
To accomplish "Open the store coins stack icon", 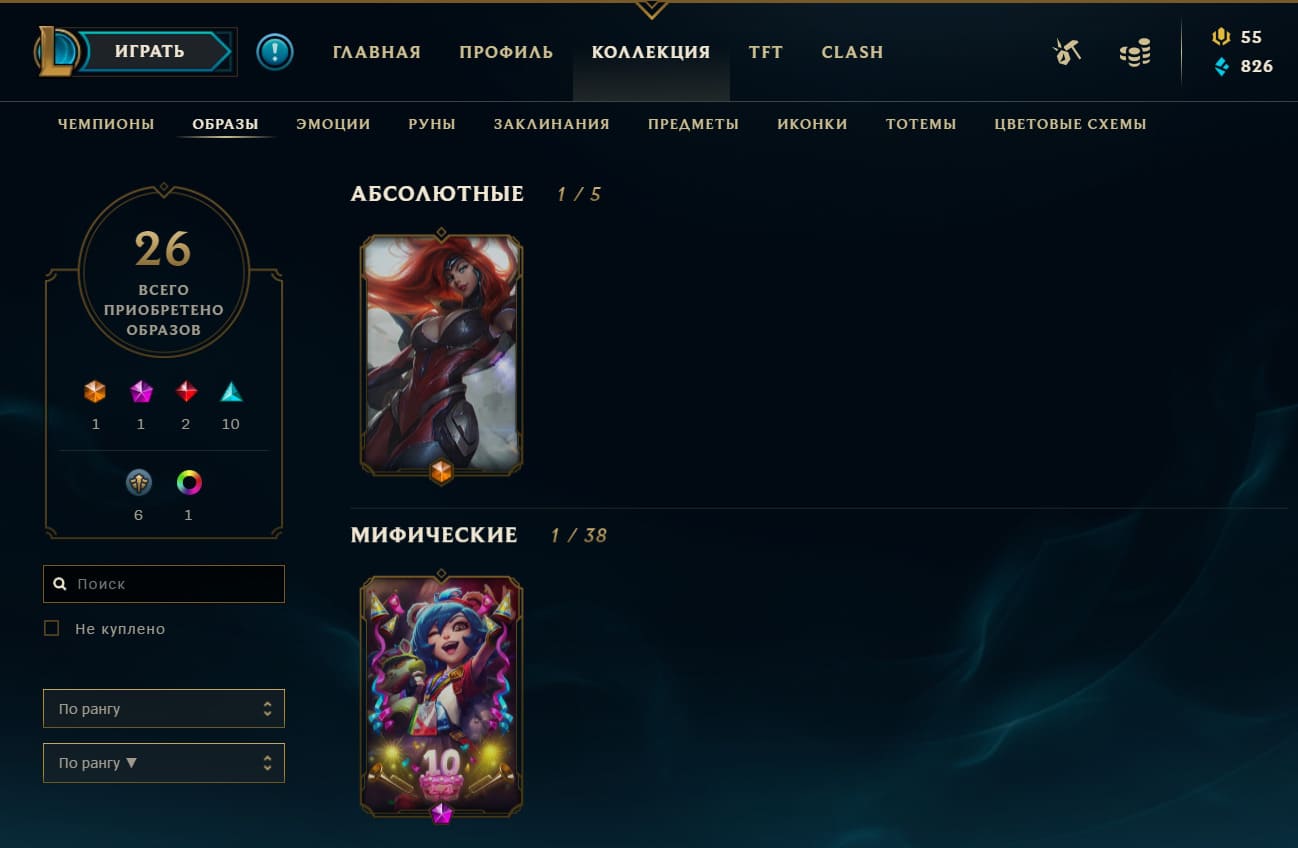I will 1135,53.
